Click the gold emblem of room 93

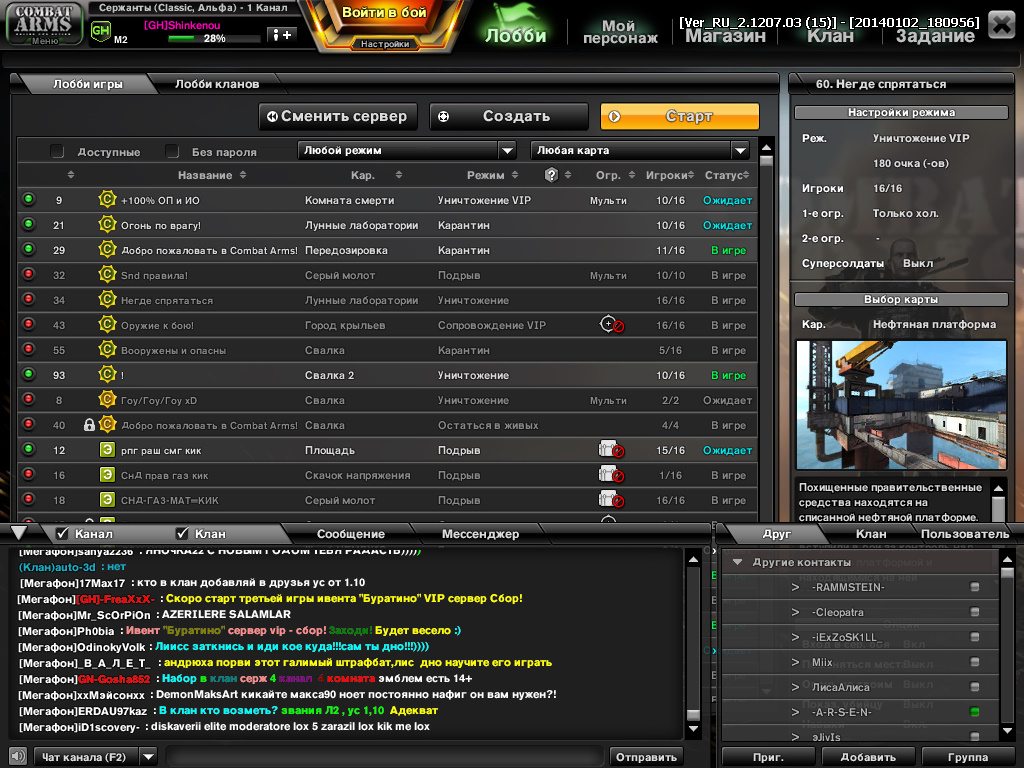click(107, 374)
